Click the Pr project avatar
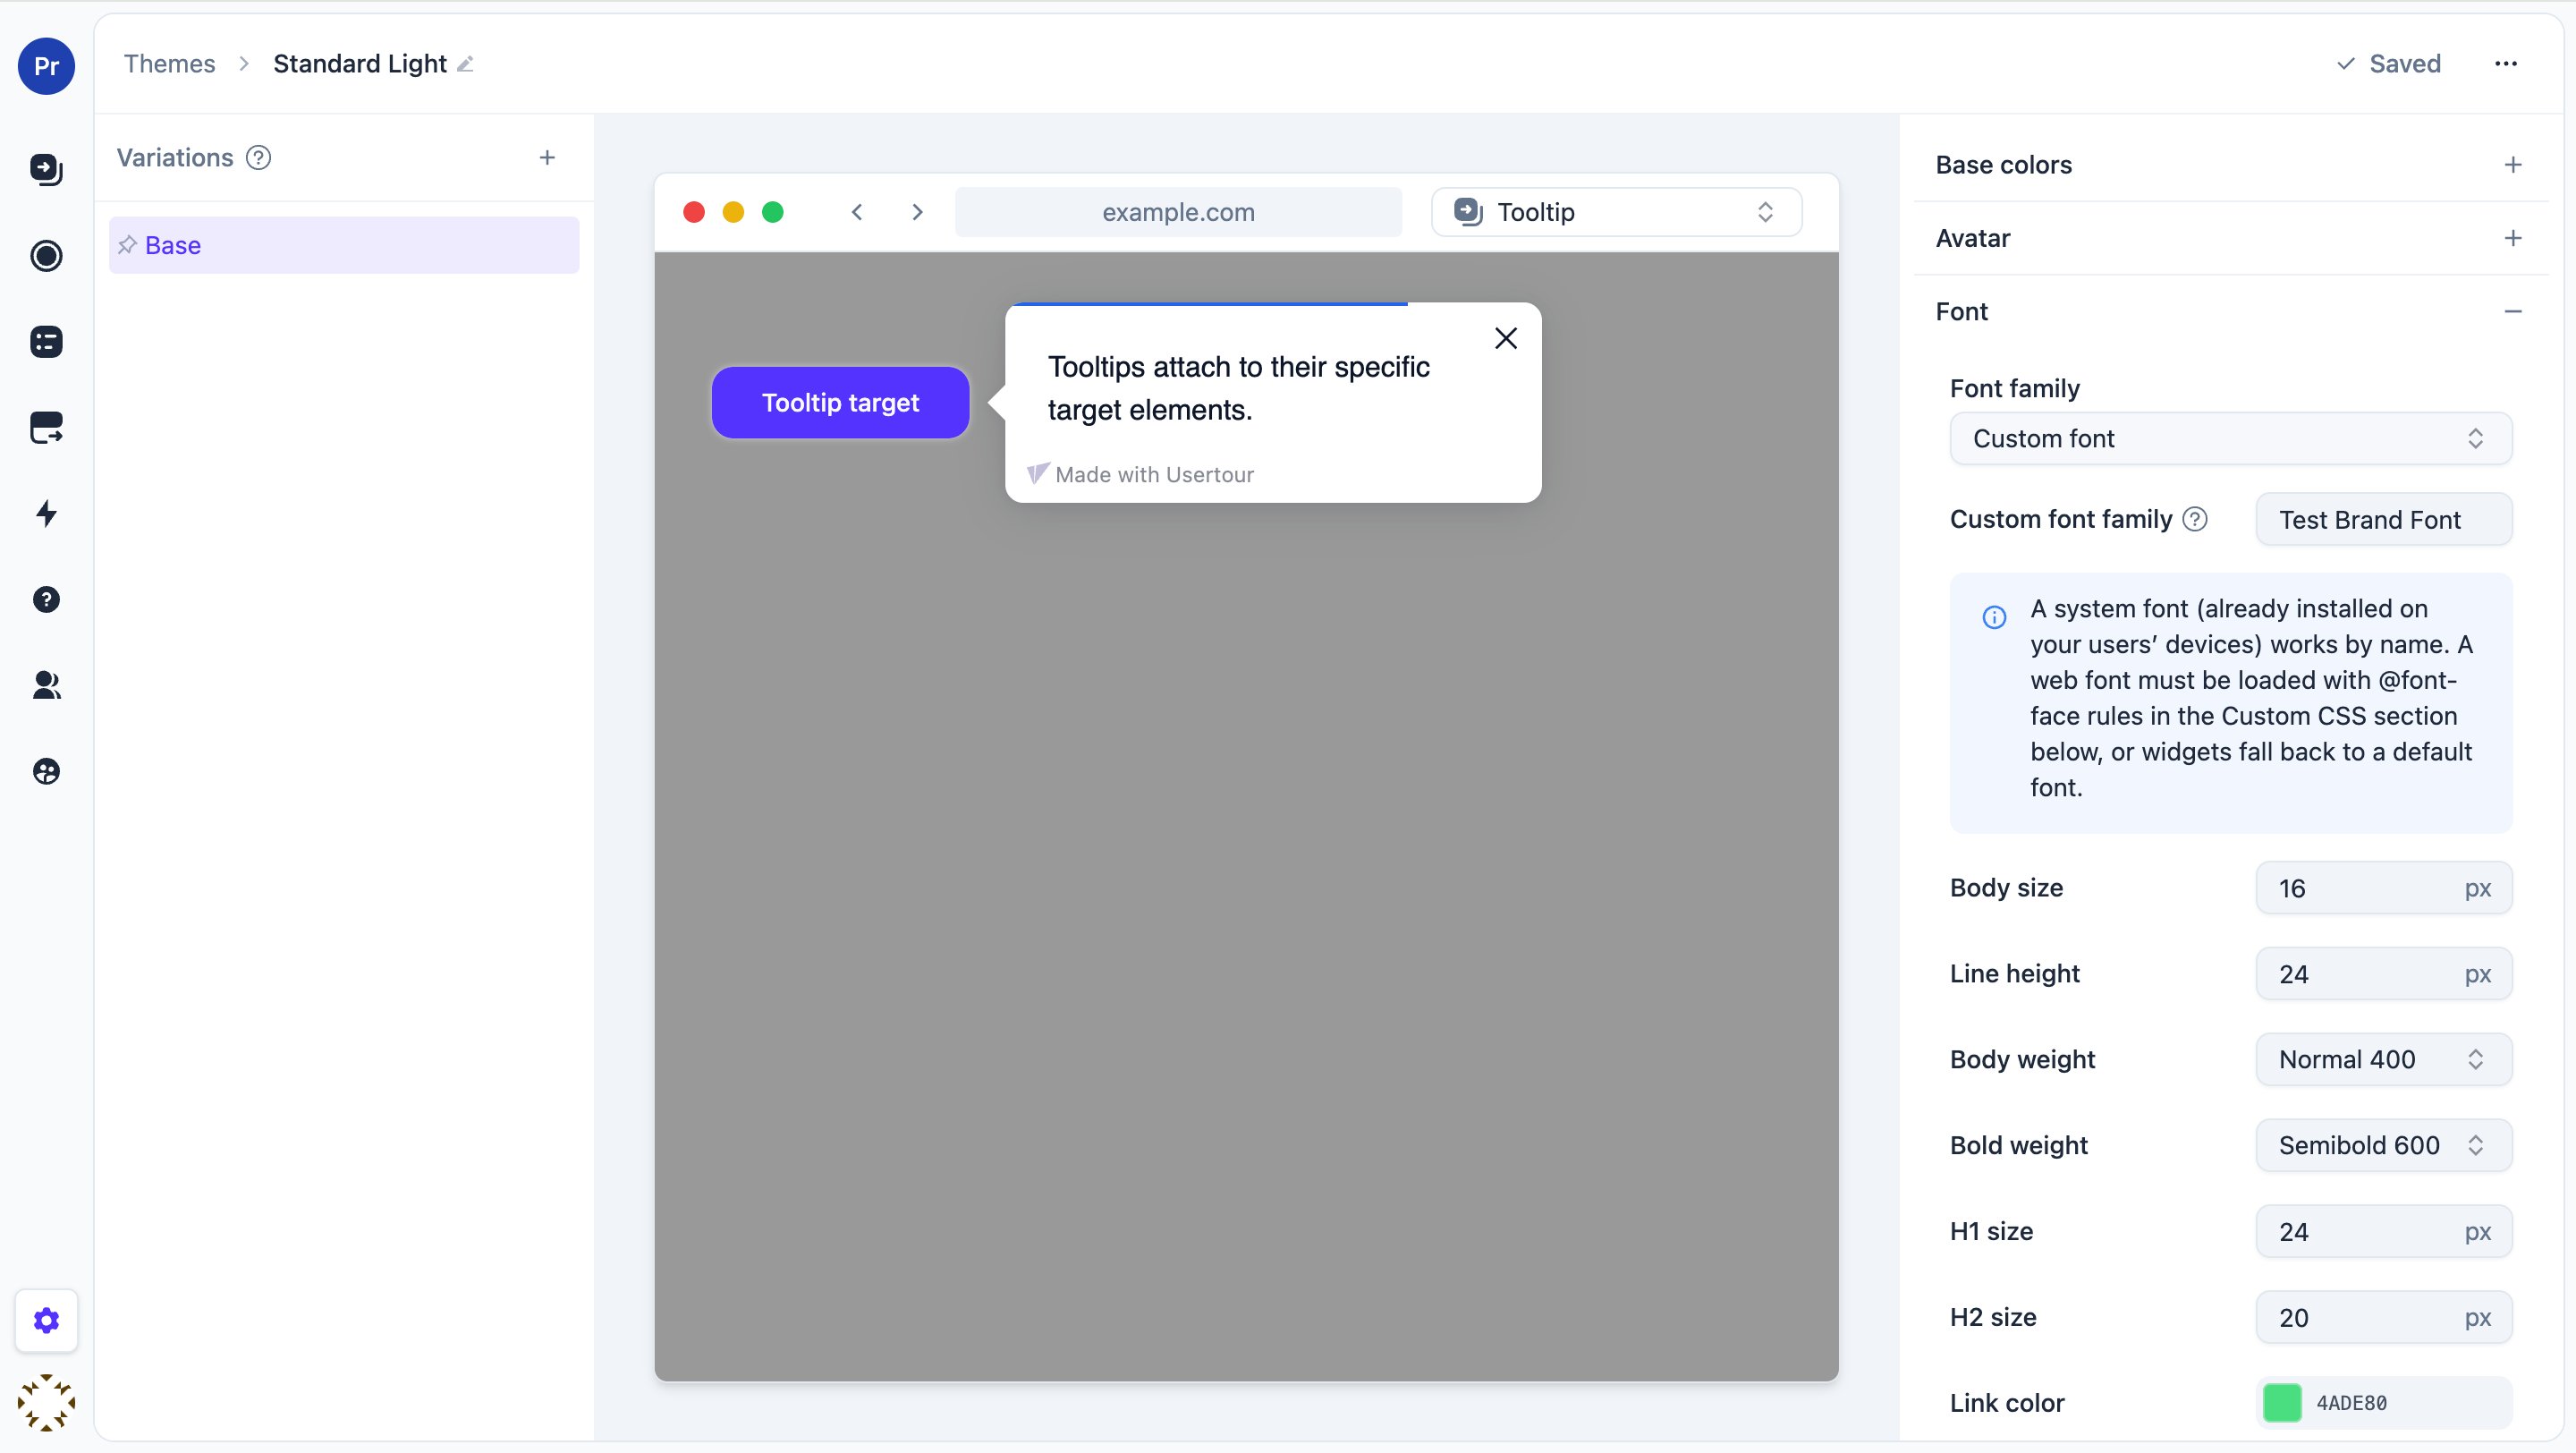The width and height of the screenshot is (2576, 1453). (x=46, y=66)
